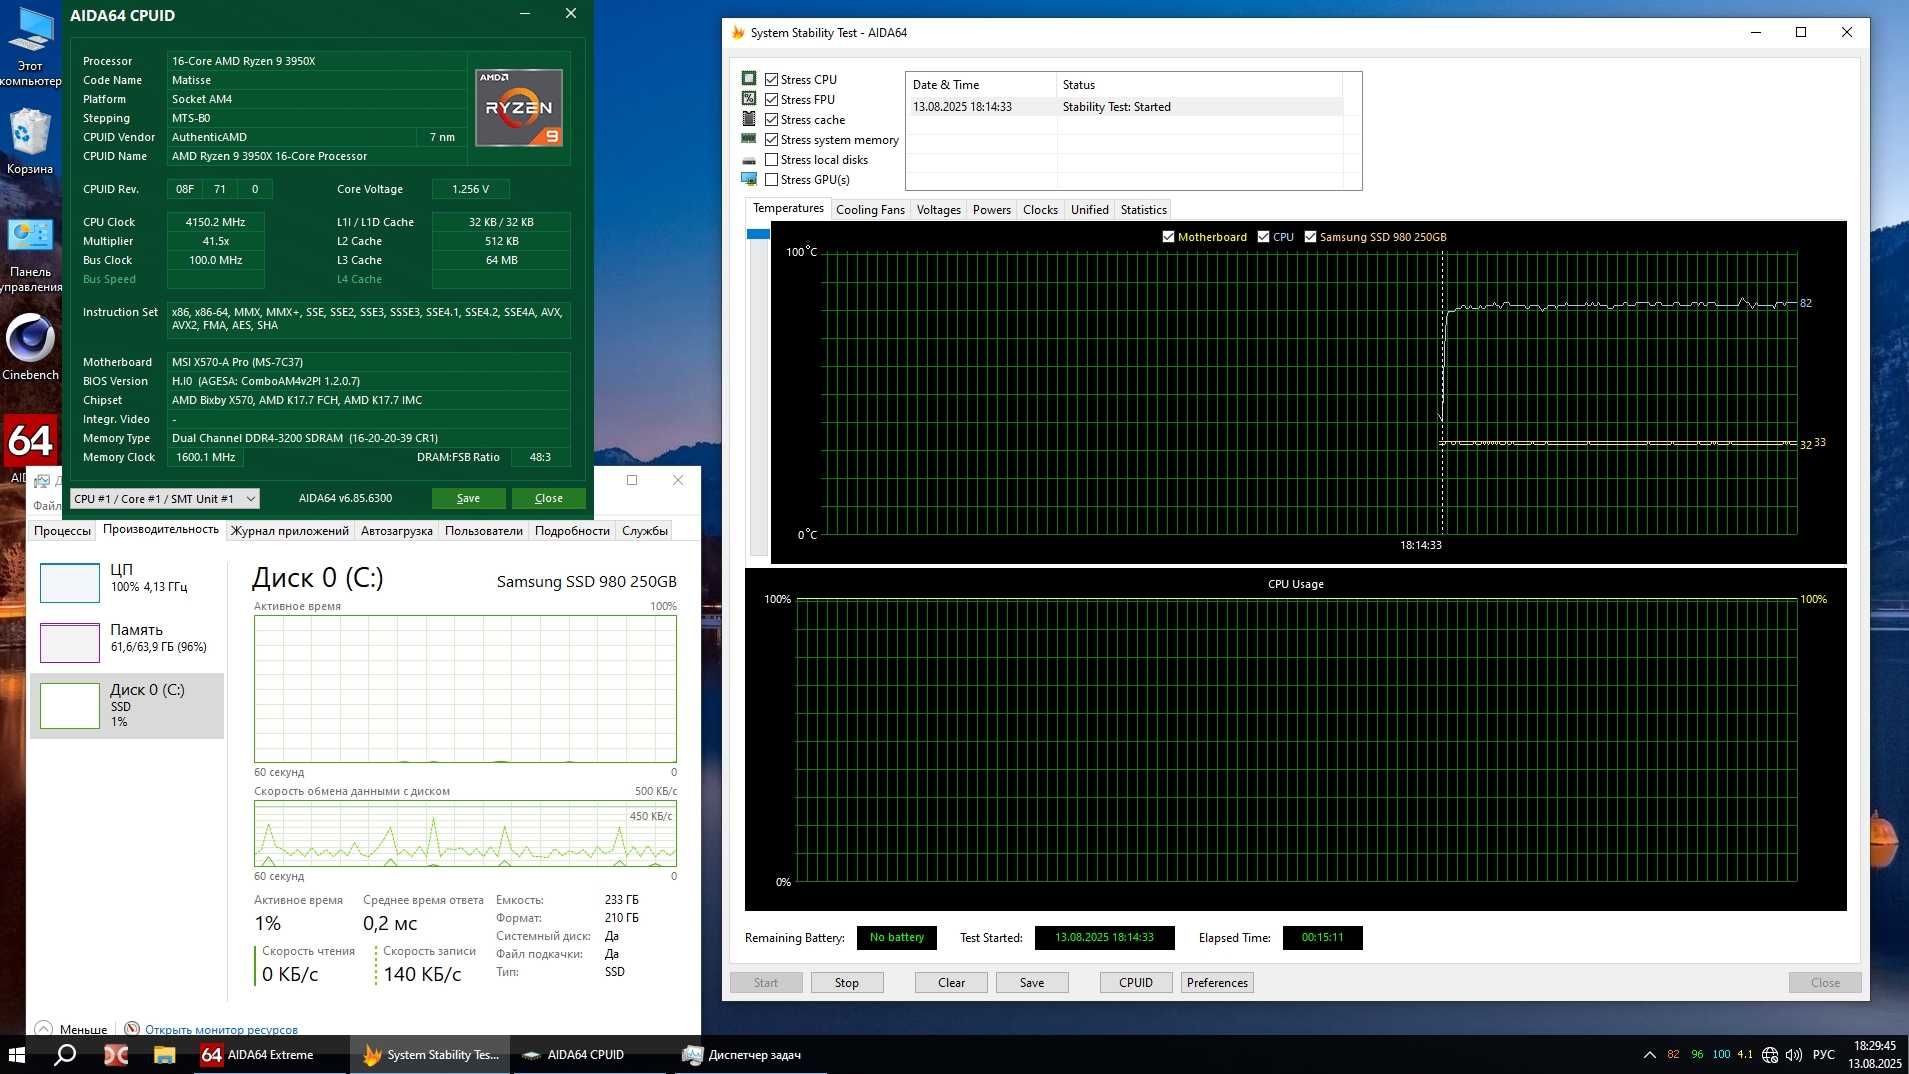Open network tray icon
Image resolution: width=1909 pixels, height=1074 pixels.
1770,1055
